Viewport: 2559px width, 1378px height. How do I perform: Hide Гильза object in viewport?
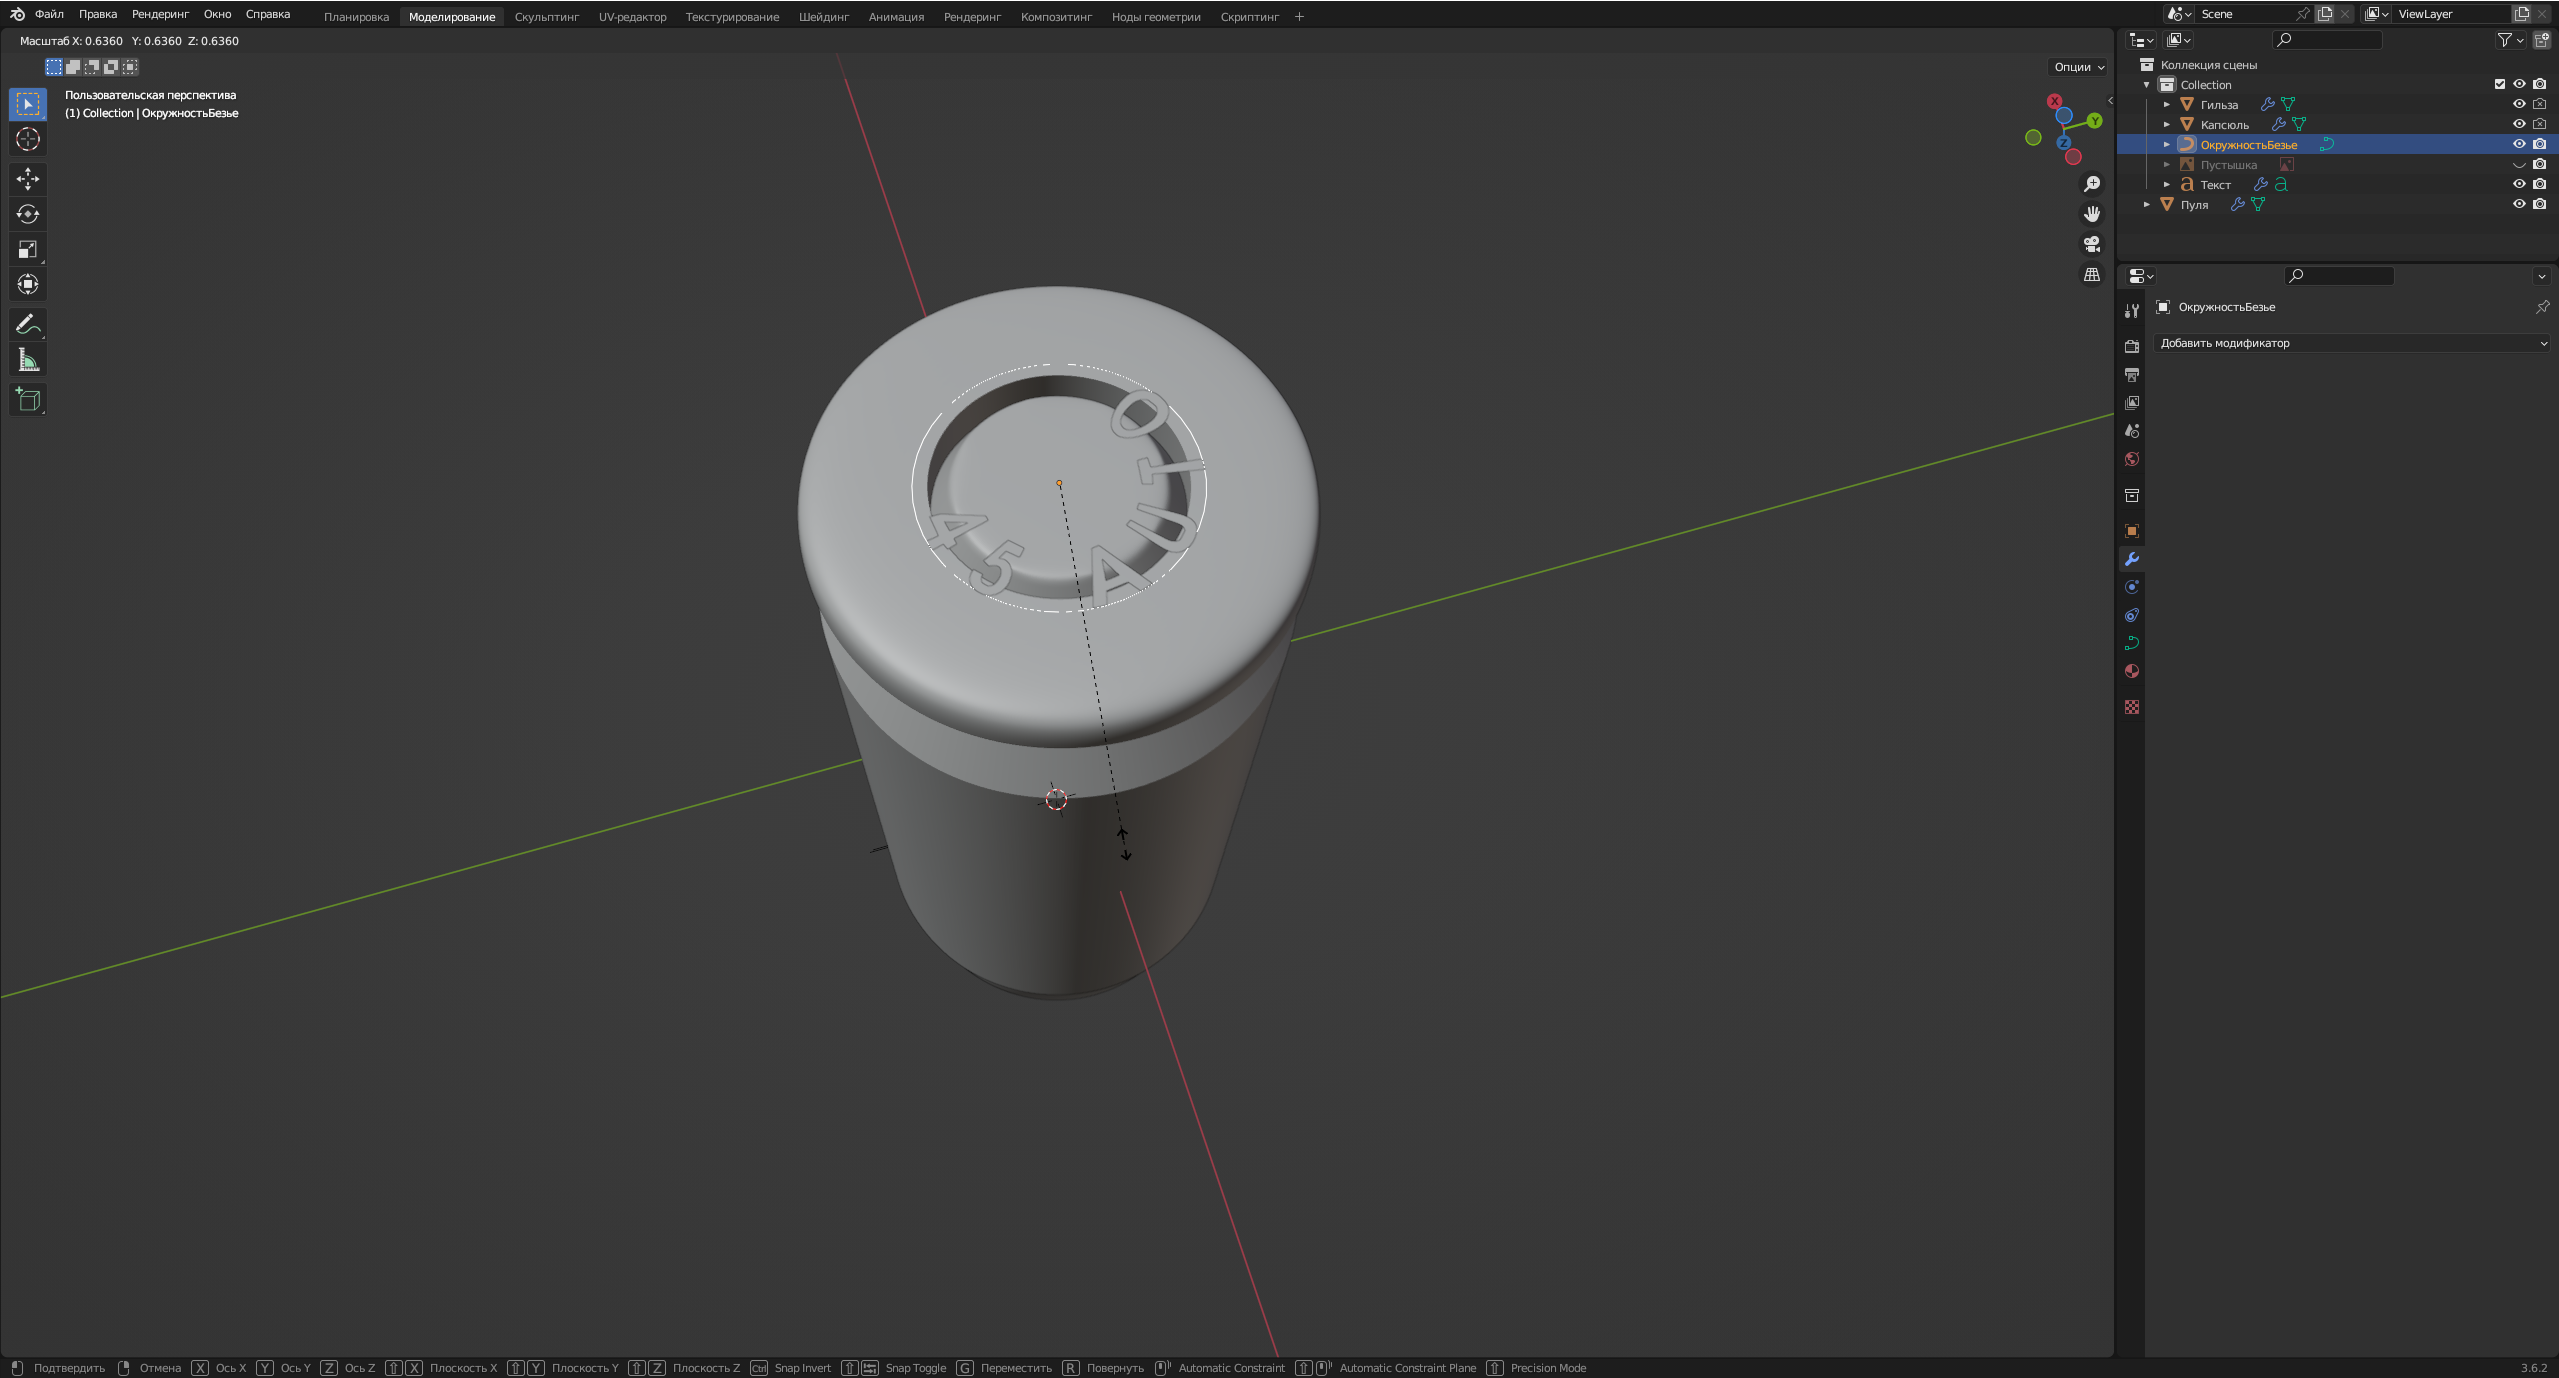point(2520,104)
